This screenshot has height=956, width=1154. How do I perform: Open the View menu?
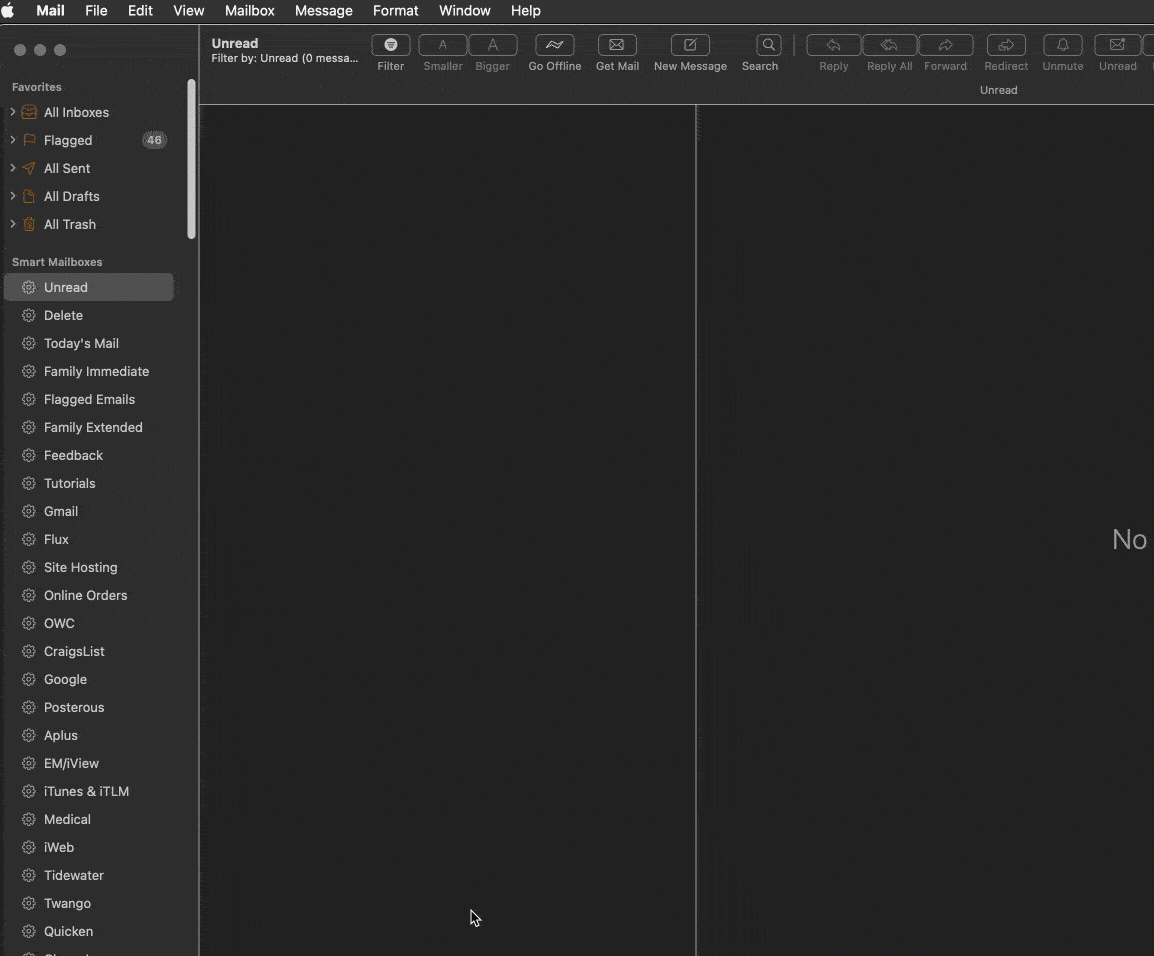coord(188,11)
